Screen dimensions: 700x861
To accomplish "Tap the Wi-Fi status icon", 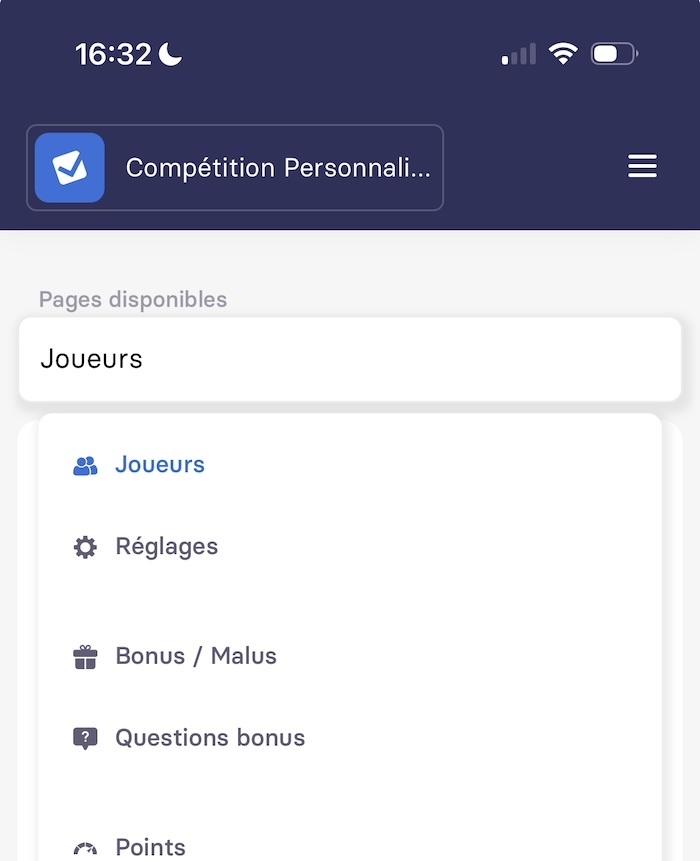I will tap(563, 54).
